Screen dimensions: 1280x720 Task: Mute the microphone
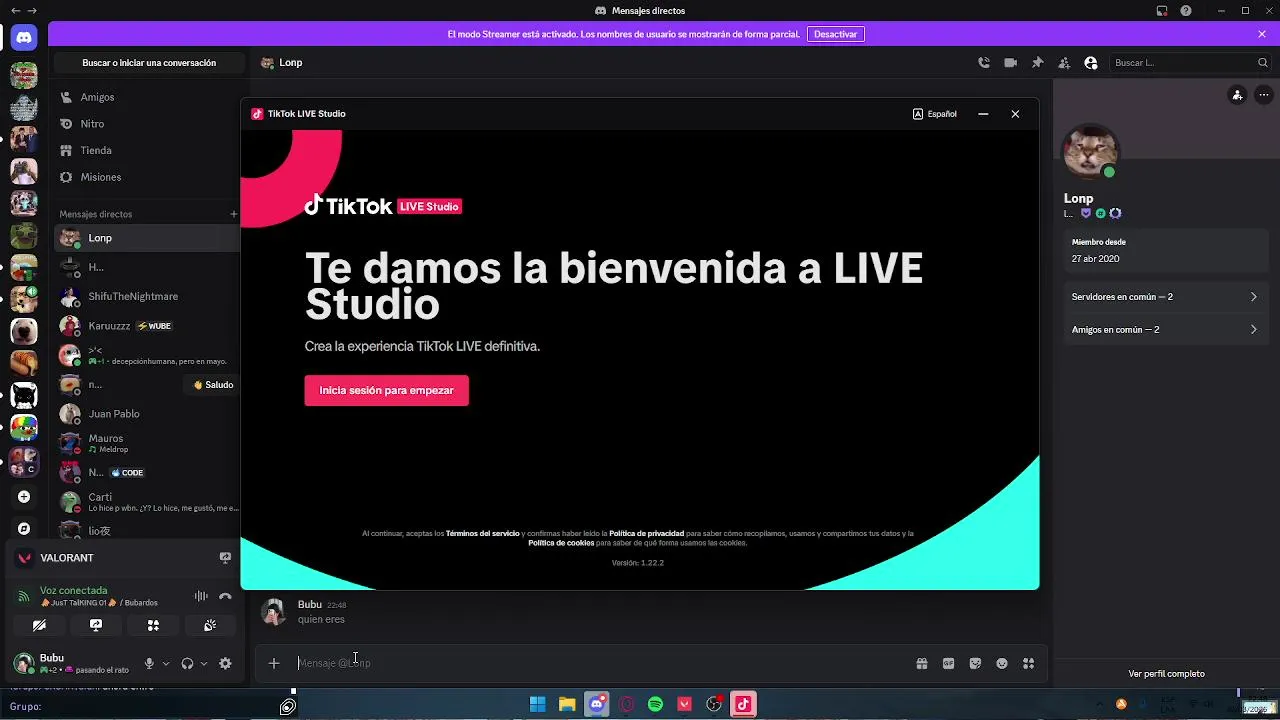point(149,663)
